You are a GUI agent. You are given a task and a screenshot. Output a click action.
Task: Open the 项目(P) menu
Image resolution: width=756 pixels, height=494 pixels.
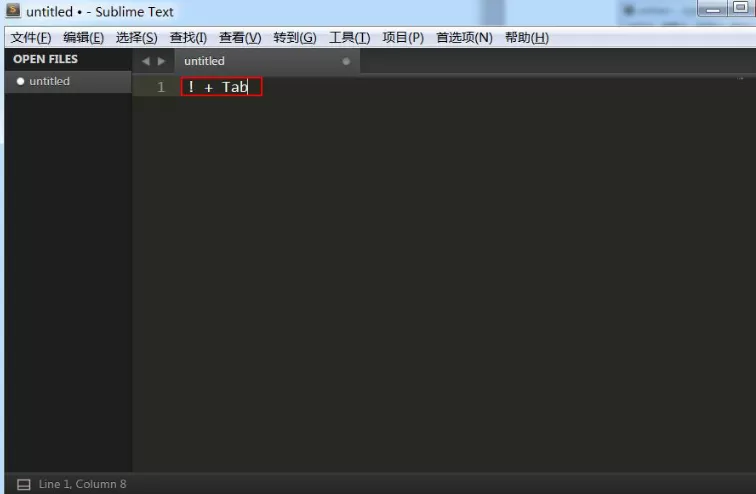[x=403, y=38]
